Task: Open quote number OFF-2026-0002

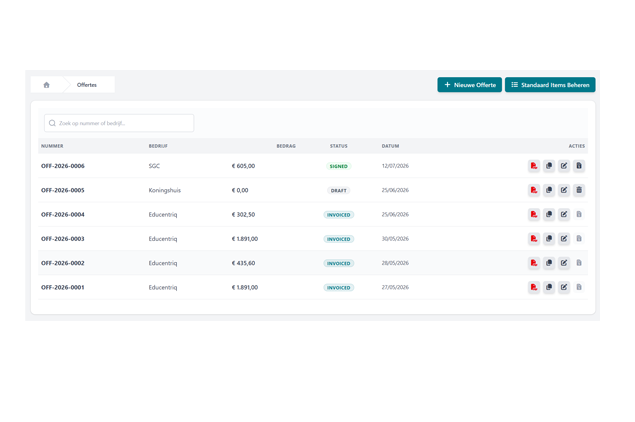Action: coord(63,263)
